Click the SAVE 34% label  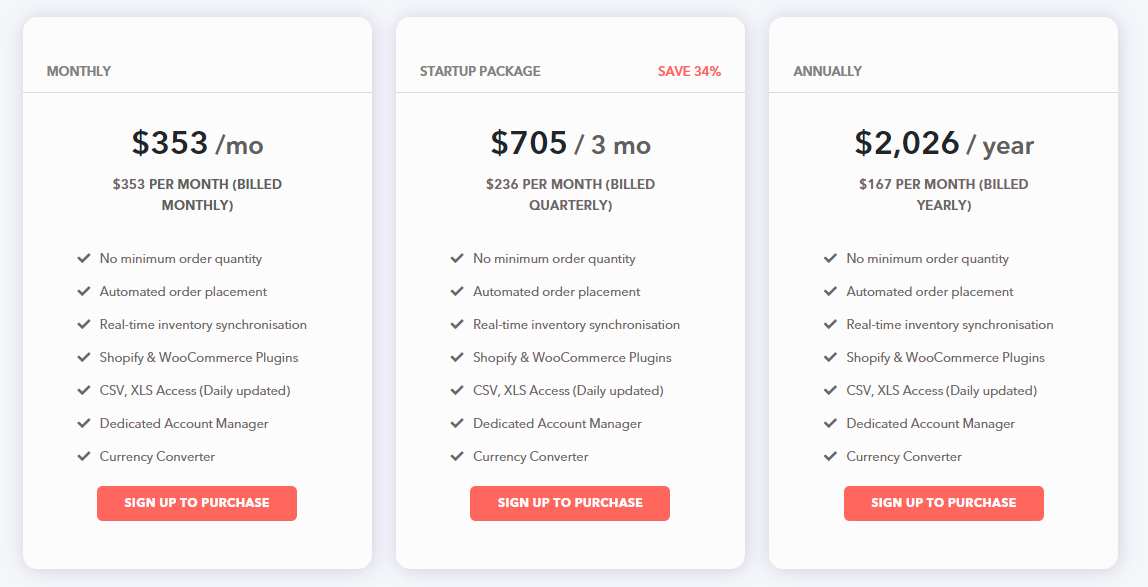[689, 71]
